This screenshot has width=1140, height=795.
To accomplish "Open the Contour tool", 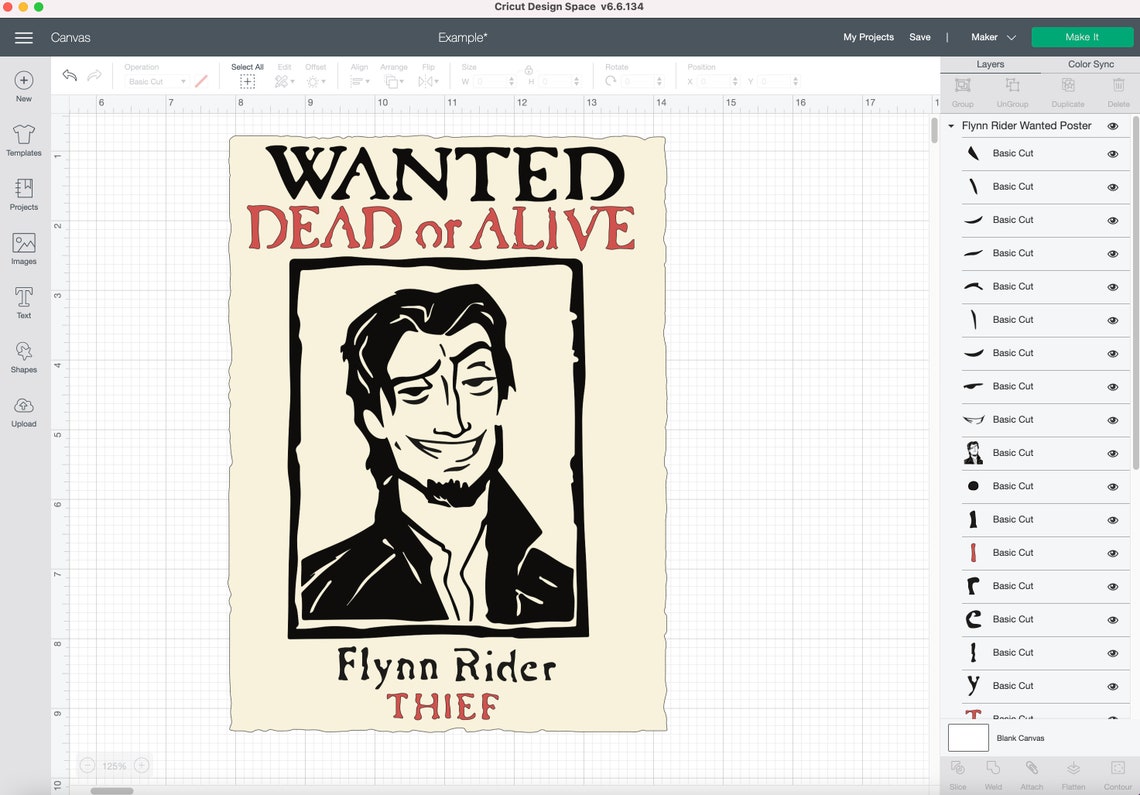I will tap(1118, 770).
